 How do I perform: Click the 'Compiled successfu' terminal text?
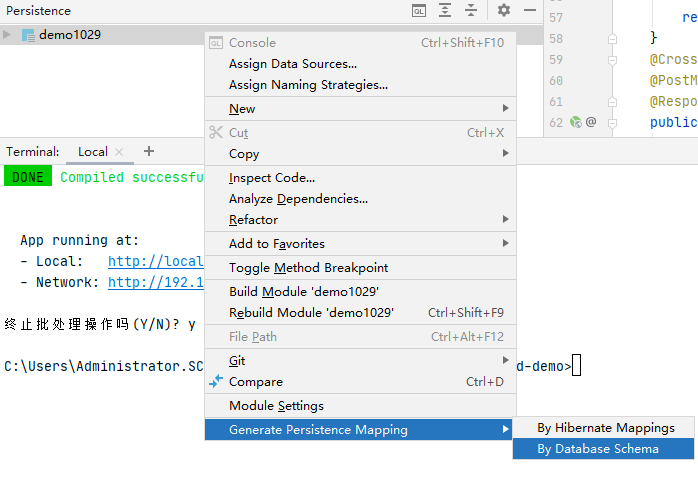tap(132, 177)
